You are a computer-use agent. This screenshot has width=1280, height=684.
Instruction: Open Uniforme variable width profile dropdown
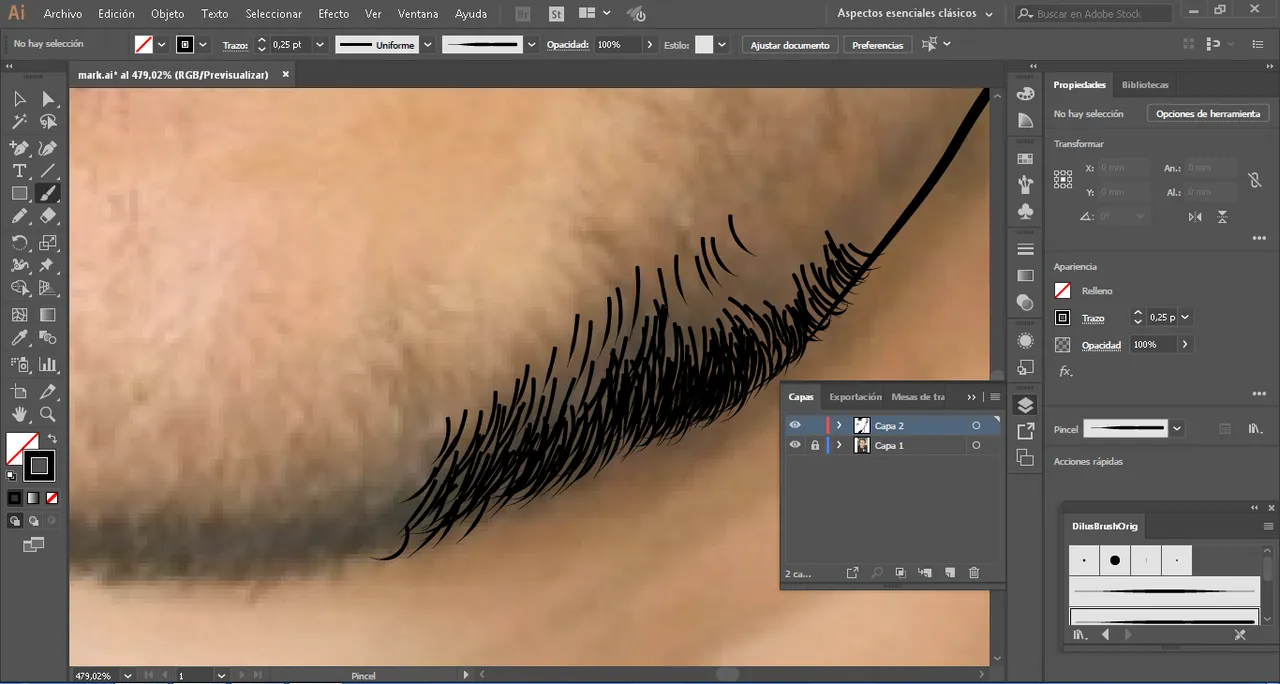coord(427,45)
